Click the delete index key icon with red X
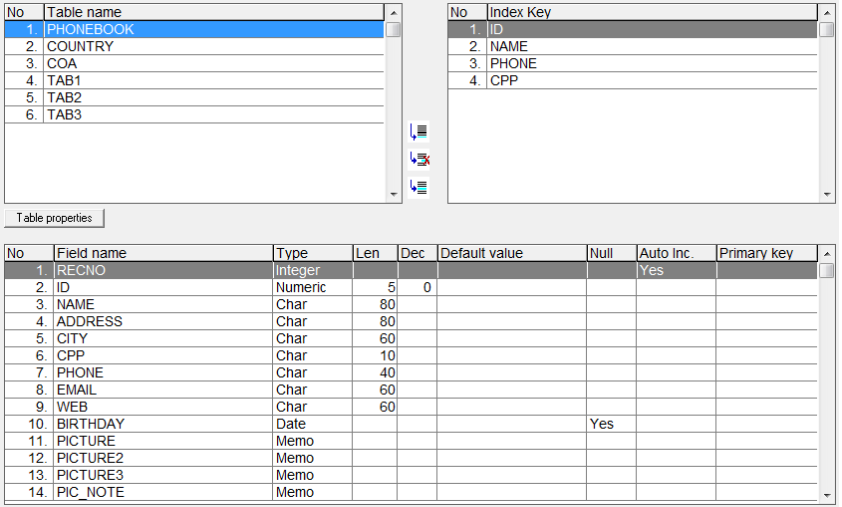 click(x=418, y=159)
